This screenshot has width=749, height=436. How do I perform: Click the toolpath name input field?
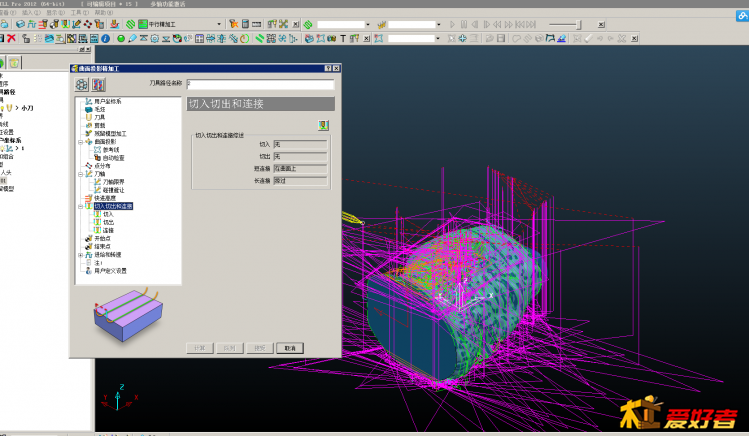260,84
